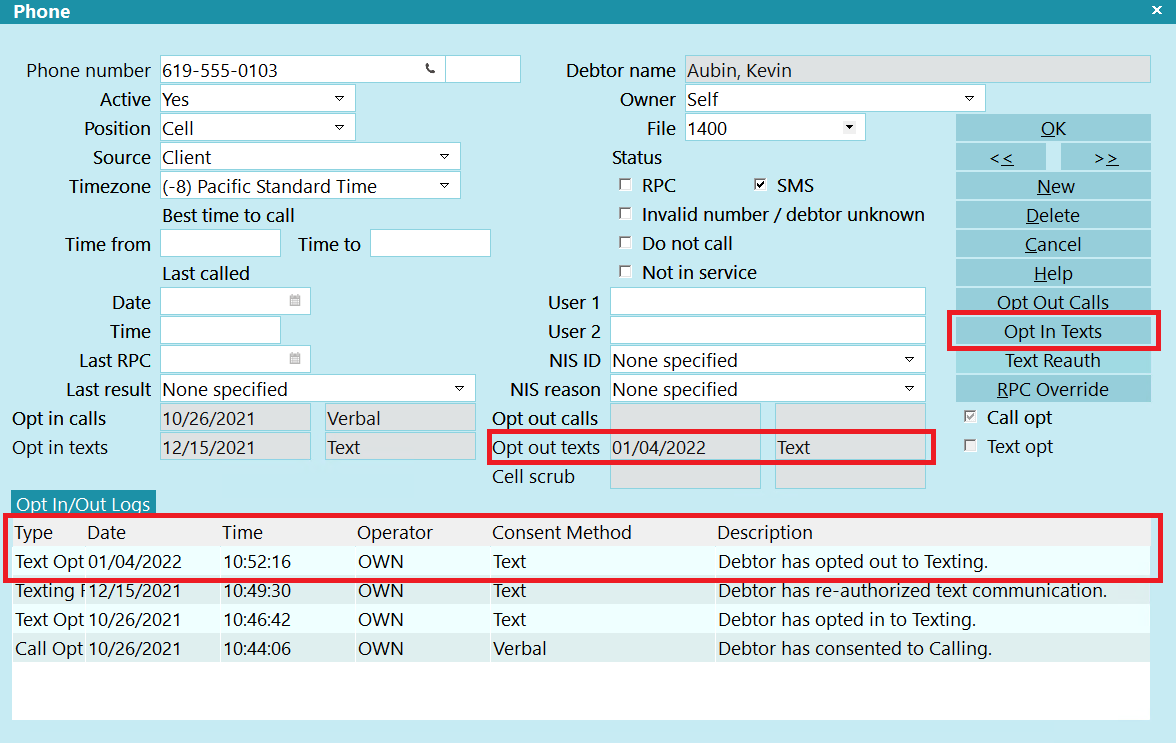Open the NIS ID dropdown
Viewport: 1176px width, 743px height.
click(909, 360)
